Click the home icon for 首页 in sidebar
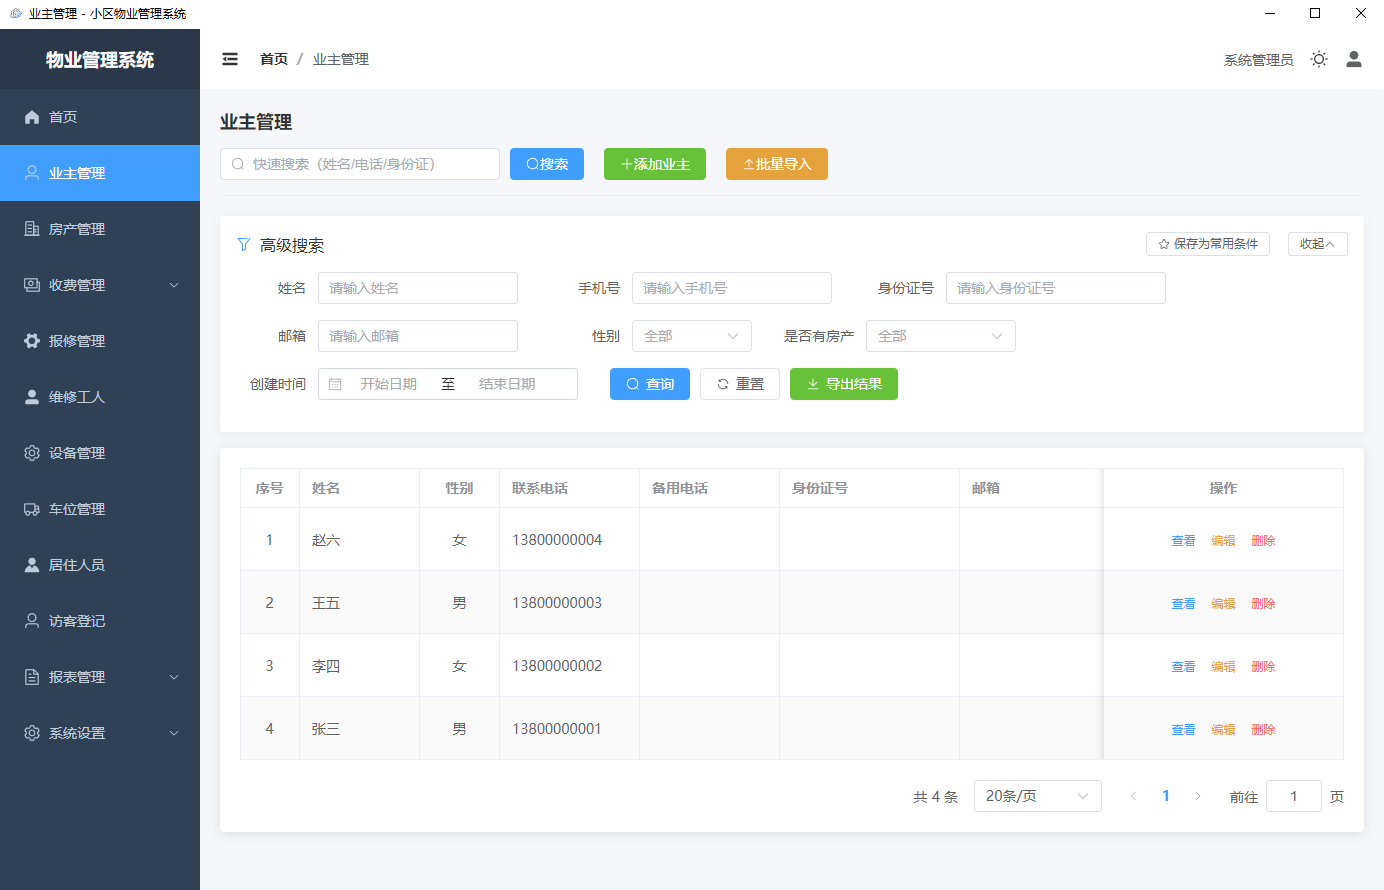This screenshot has height=890, width=1384. pyautogui.click(x=32, y=117)
